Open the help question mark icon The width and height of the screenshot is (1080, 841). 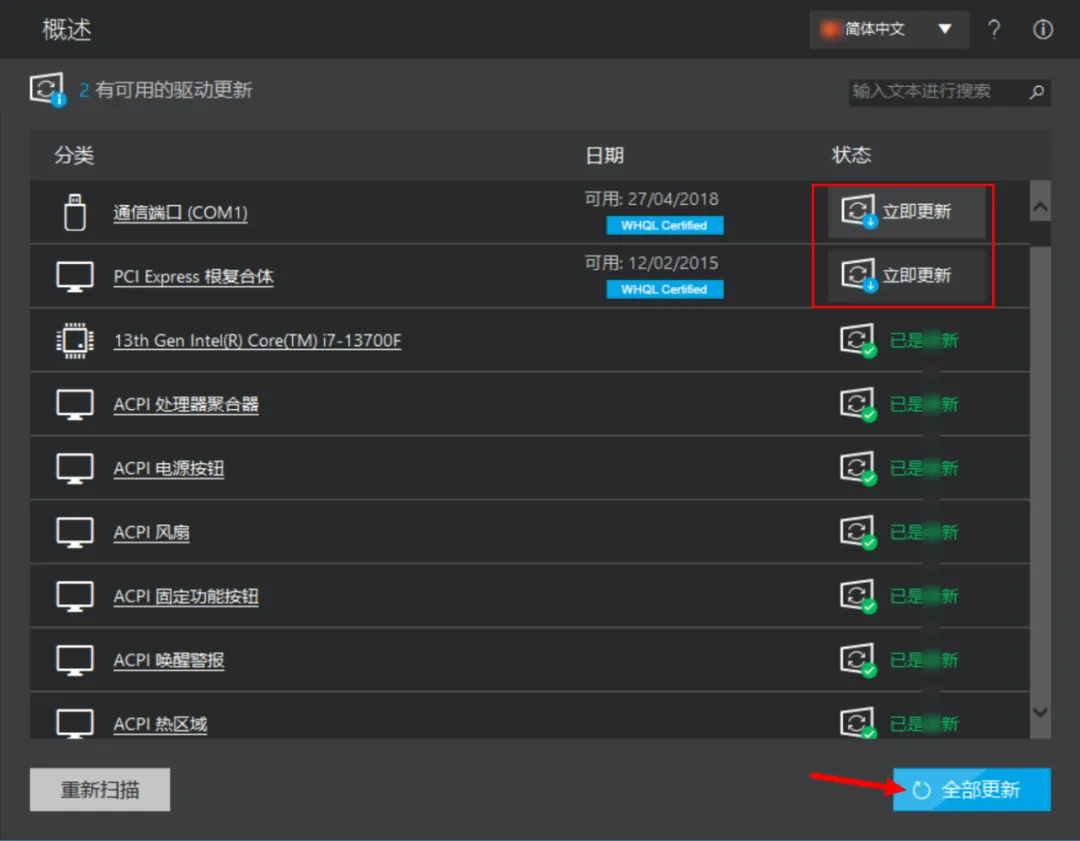[995, 29]
